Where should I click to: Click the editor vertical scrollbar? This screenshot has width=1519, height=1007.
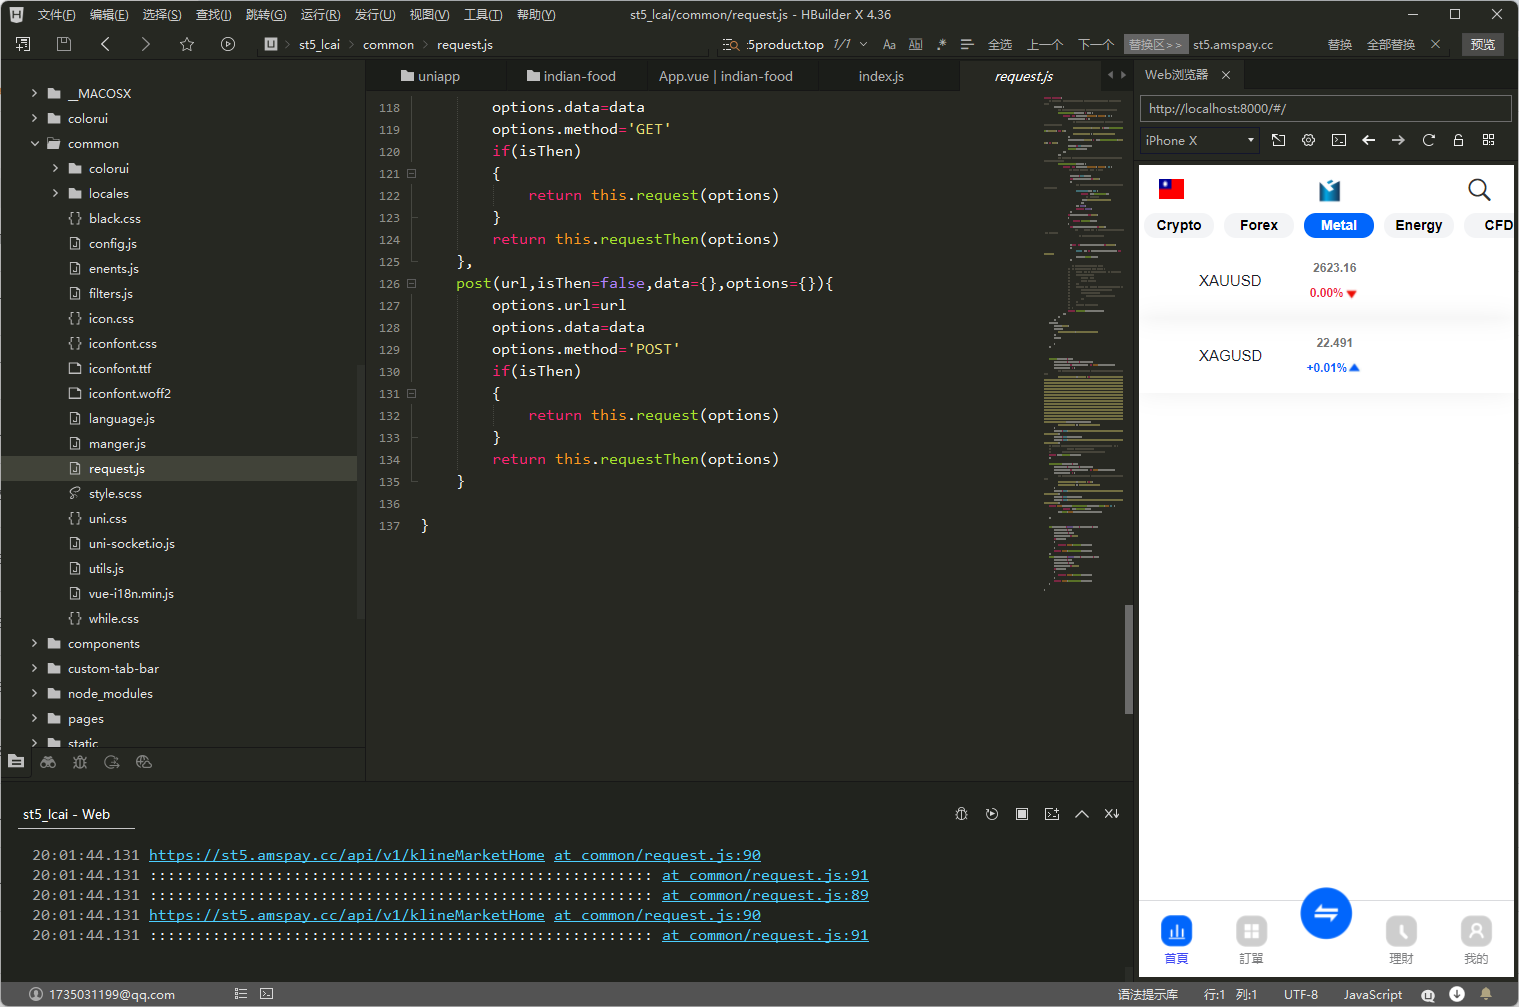point(1128,660)
